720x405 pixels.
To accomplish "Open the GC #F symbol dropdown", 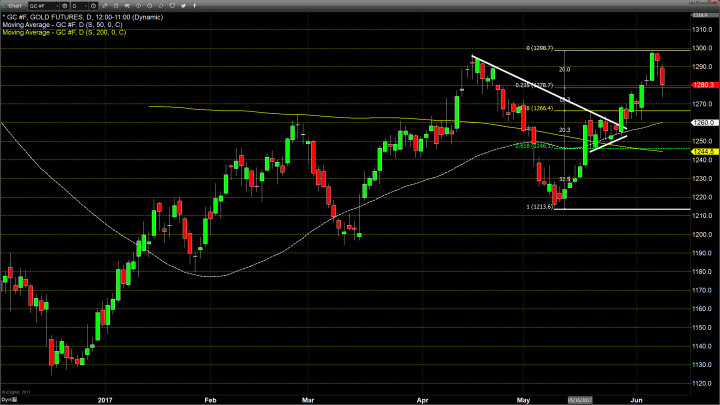I will tap(44, 6).
